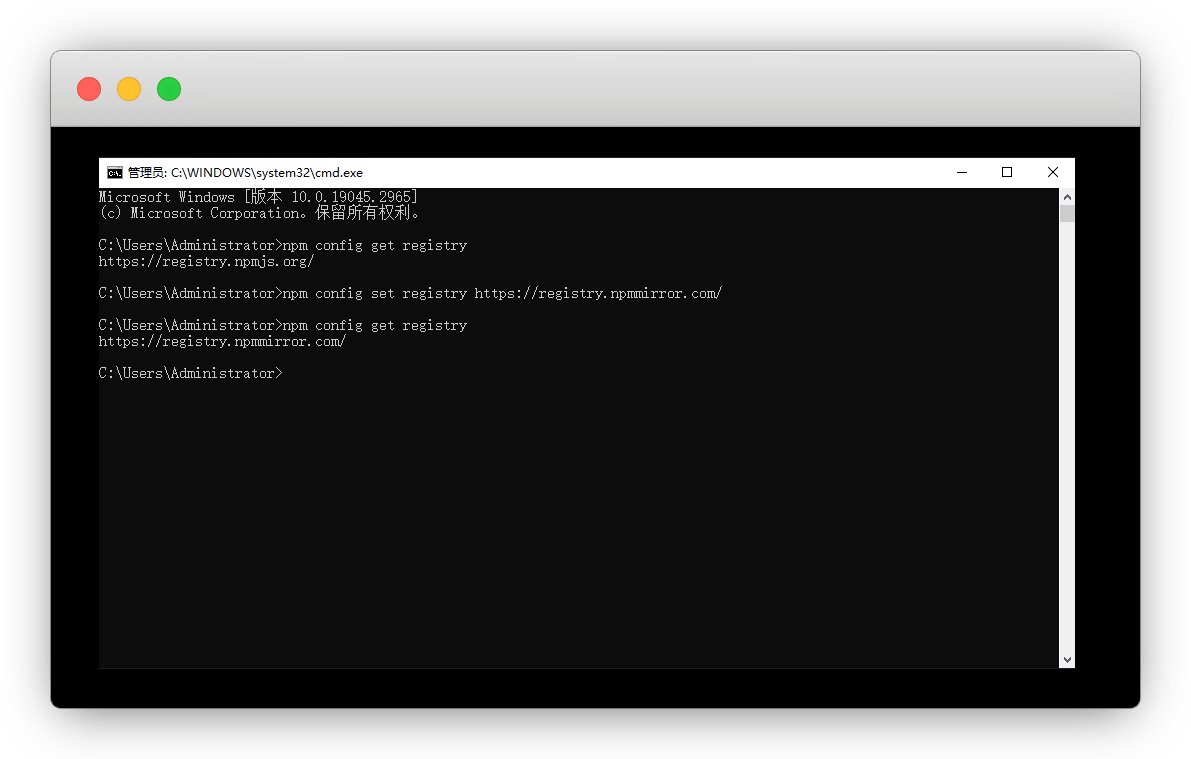
Task: Click the Microsoft Windows version line
Action: [x=258, y=198]
